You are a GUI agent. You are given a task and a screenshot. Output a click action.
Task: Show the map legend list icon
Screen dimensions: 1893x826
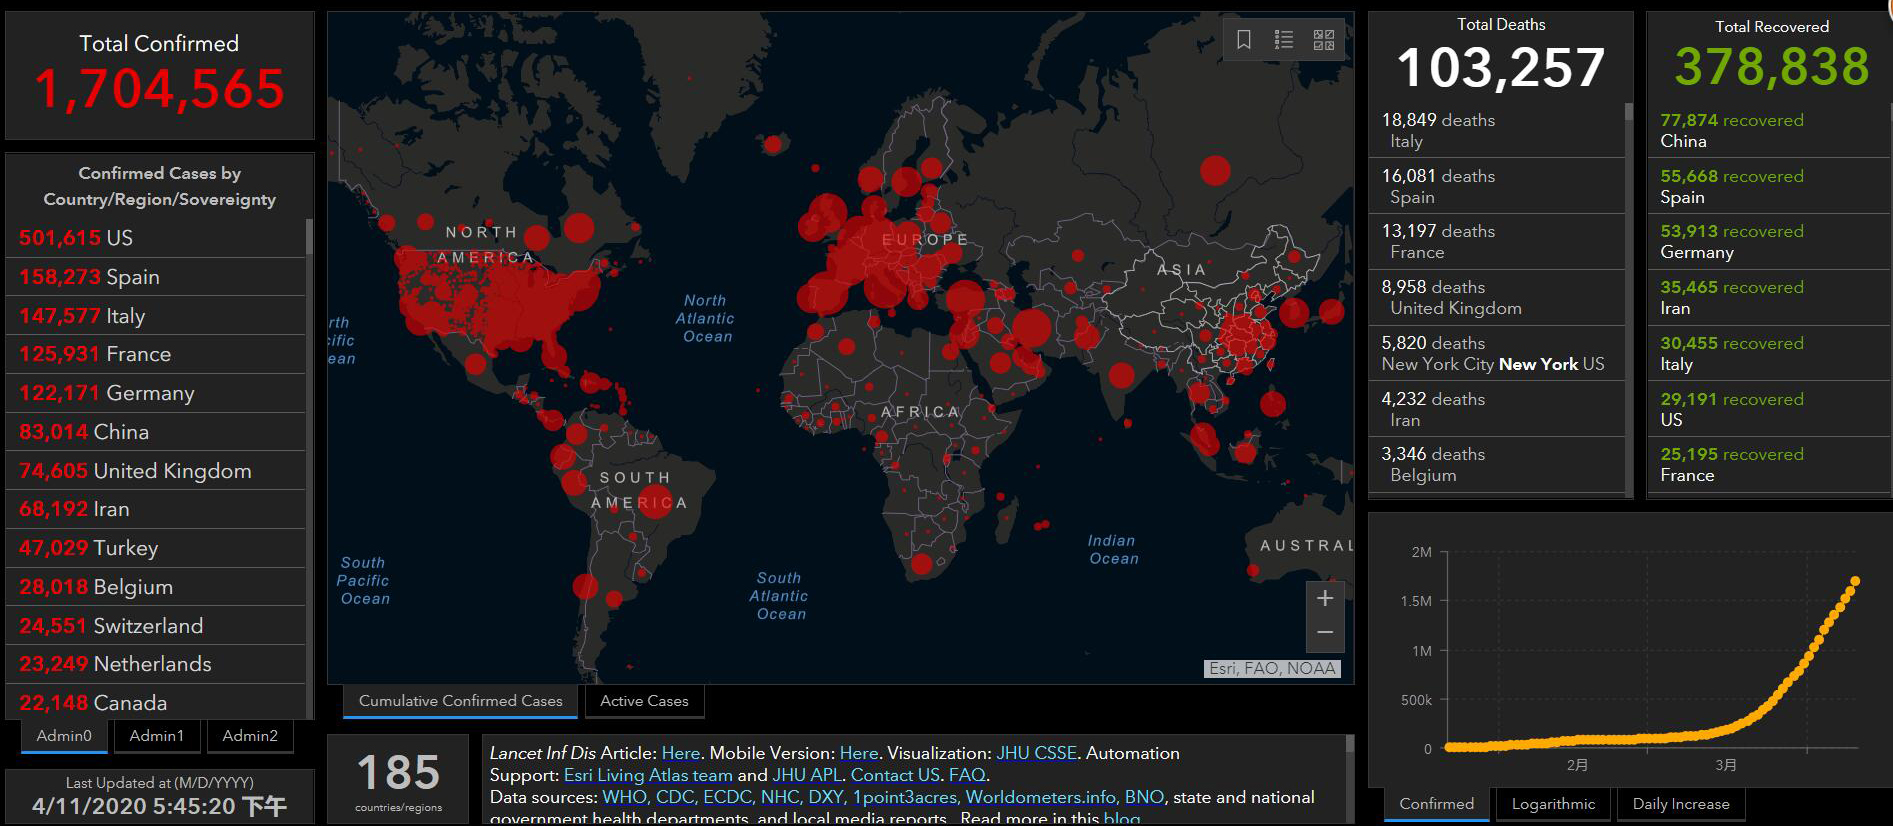[1284, 40]
